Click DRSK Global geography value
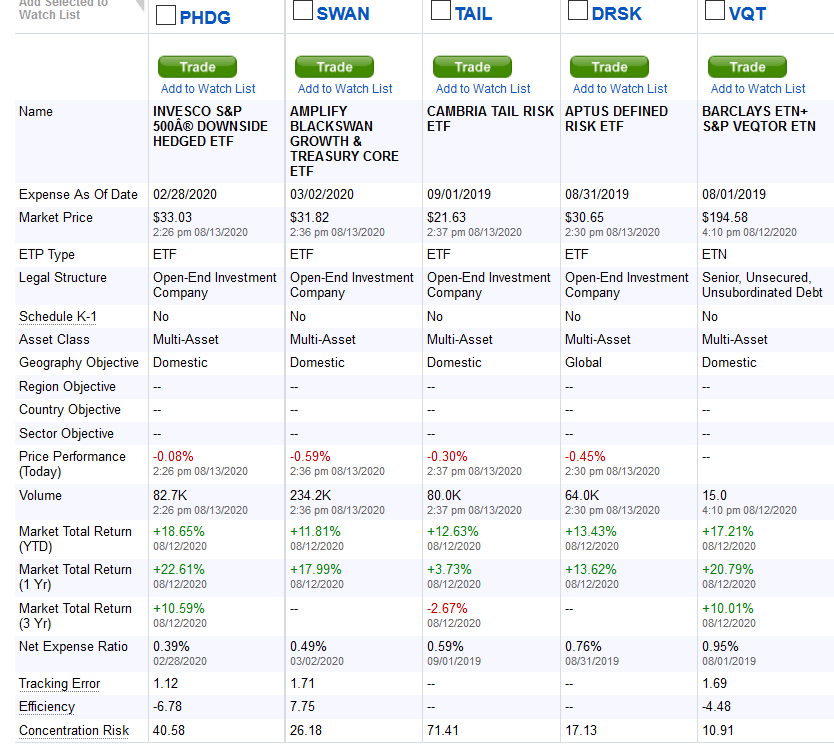 [x=583, y=363]
